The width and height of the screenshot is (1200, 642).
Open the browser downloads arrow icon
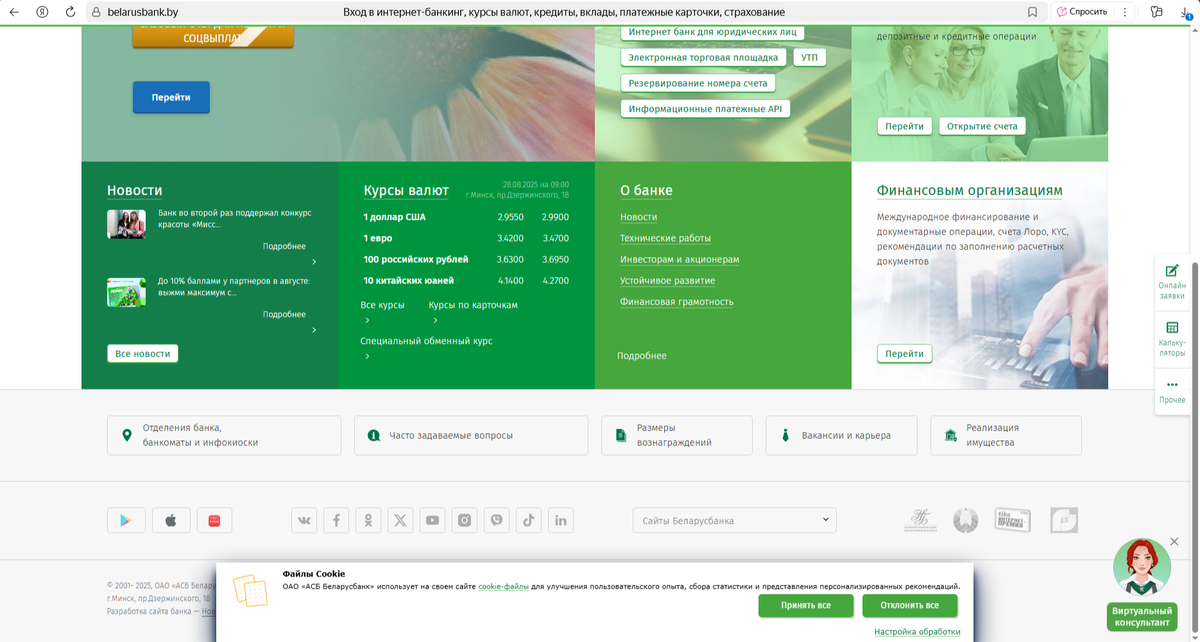point(1184,12)
